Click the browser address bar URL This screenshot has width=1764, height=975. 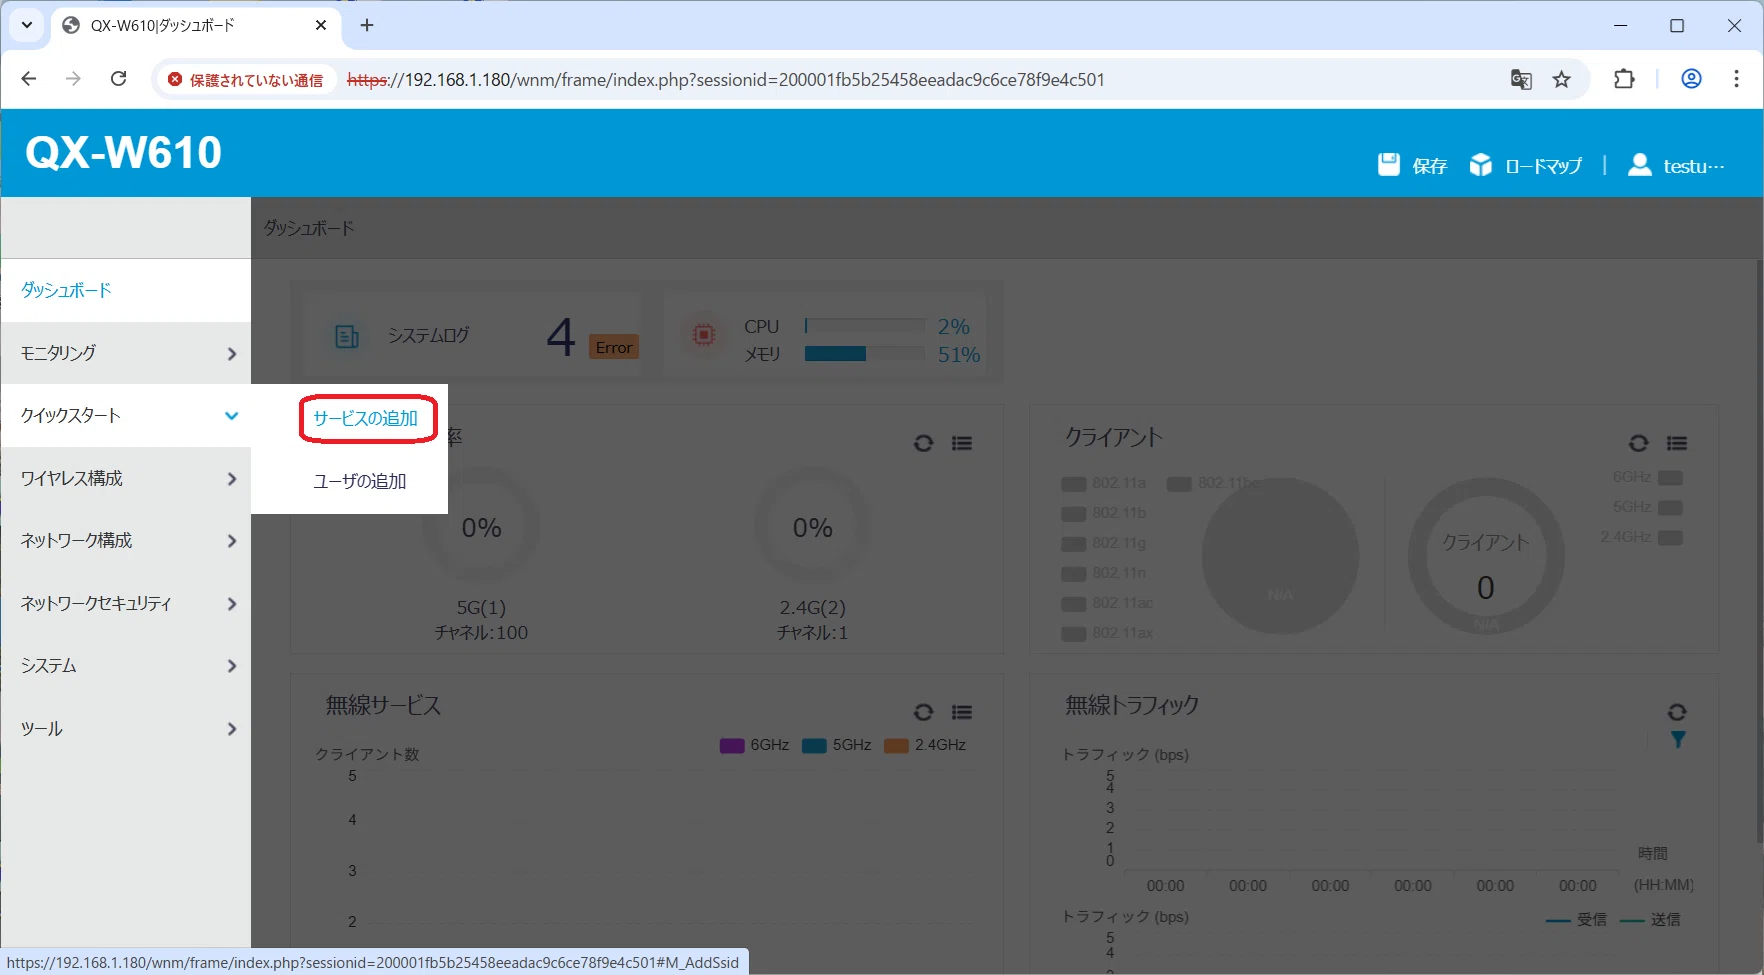(x=726, y=80)
